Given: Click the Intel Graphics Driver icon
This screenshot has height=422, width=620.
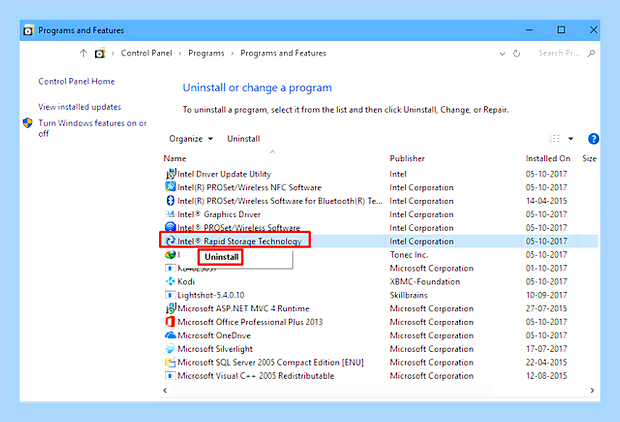Looking at the screenshot, I should click(170, 214).
